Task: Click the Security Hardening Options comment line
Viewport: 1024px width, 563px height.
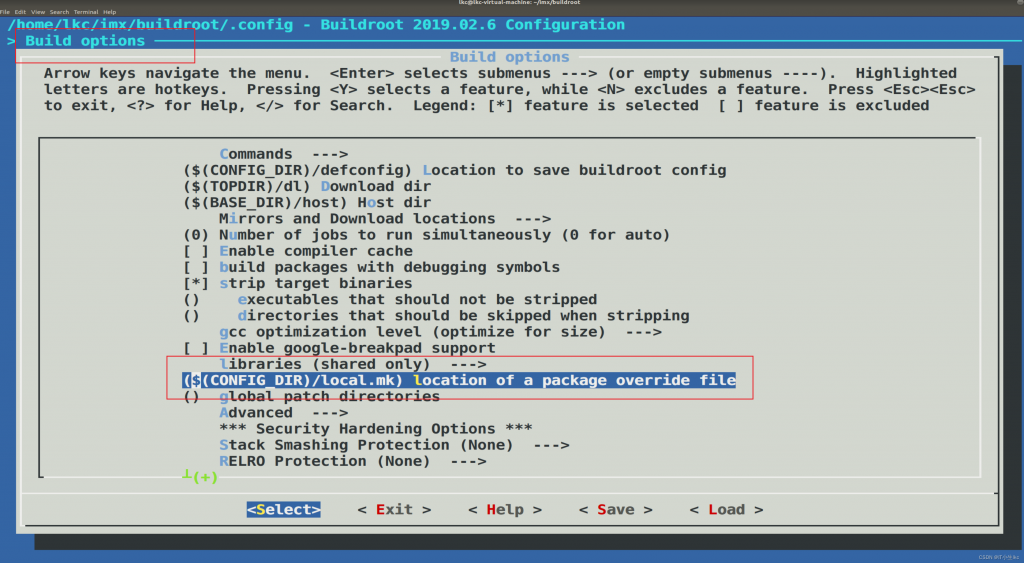Action: [x=376, y=429]
